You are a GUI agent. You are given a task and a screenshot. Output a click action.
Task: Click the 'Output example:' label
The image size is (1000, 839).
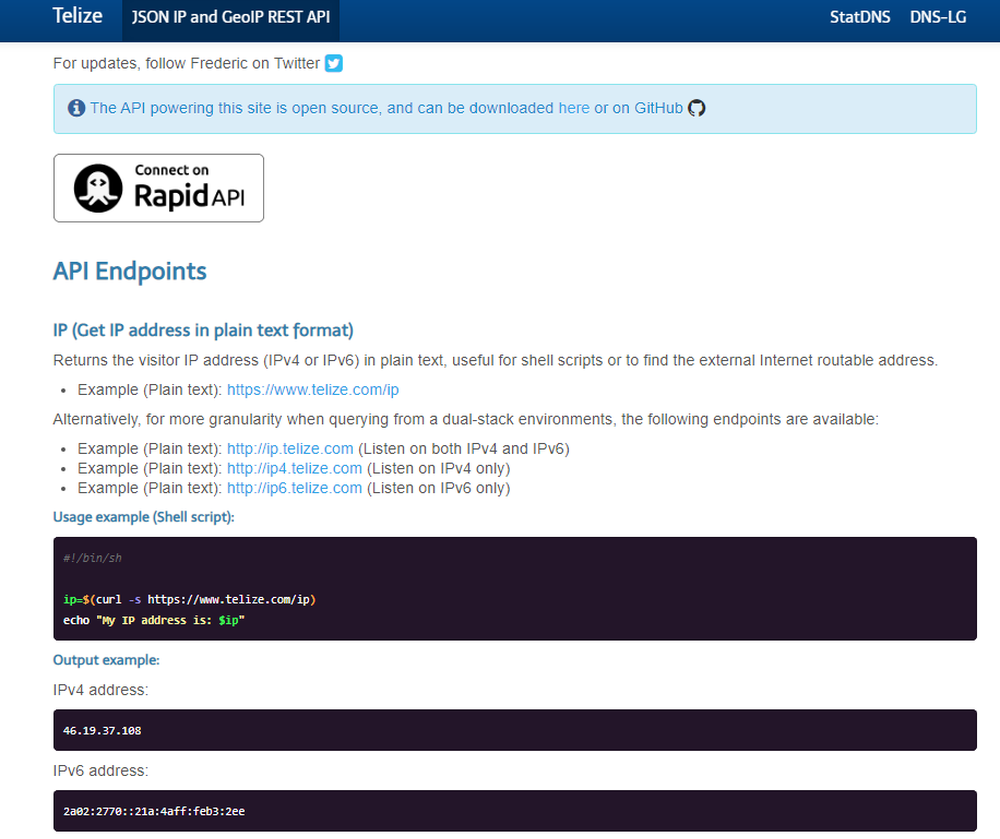coord(106,660)
